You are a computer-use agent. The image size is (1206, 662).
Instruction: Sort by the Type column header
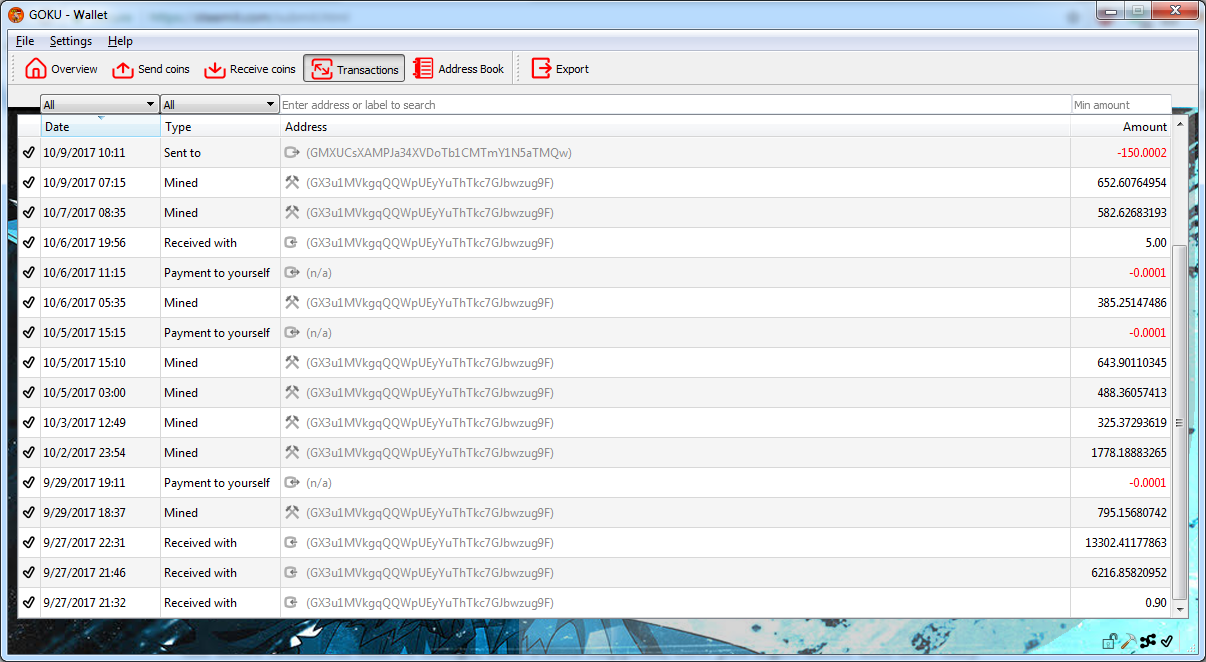pos(220,127)
